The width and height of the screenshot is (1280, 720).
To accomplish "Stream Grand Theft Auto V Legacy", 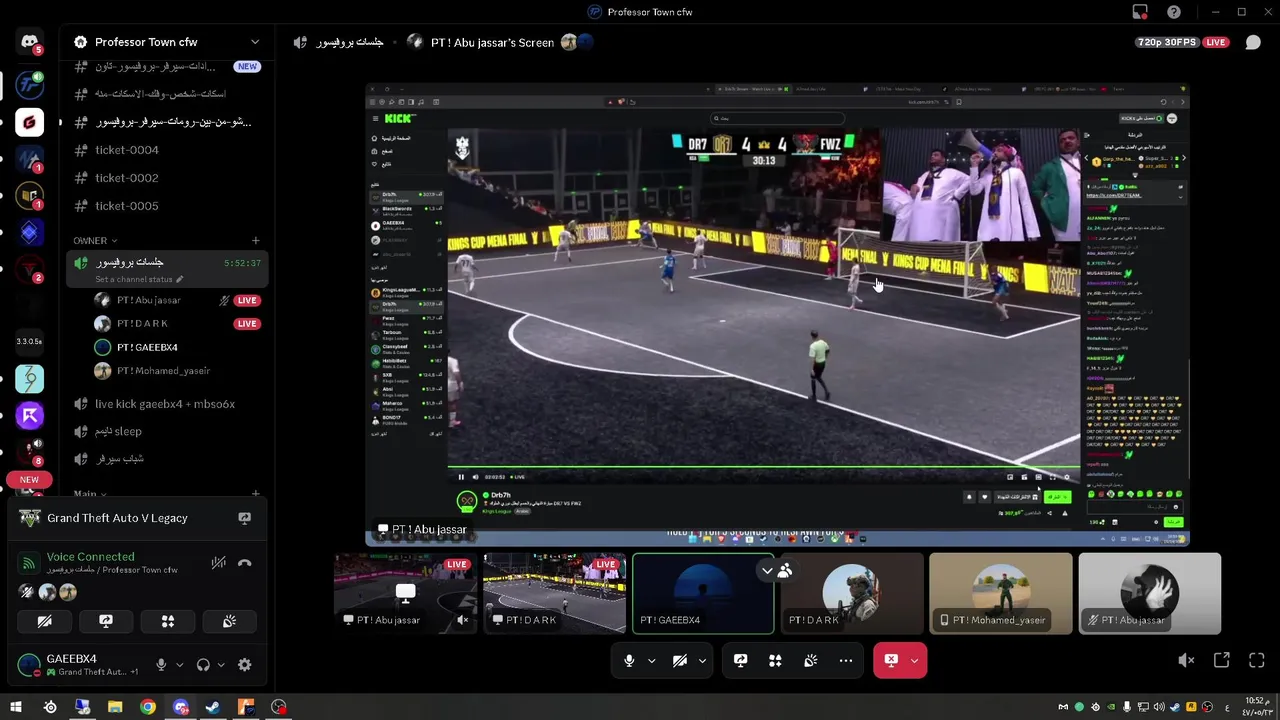I will click(x=244, y=518).
